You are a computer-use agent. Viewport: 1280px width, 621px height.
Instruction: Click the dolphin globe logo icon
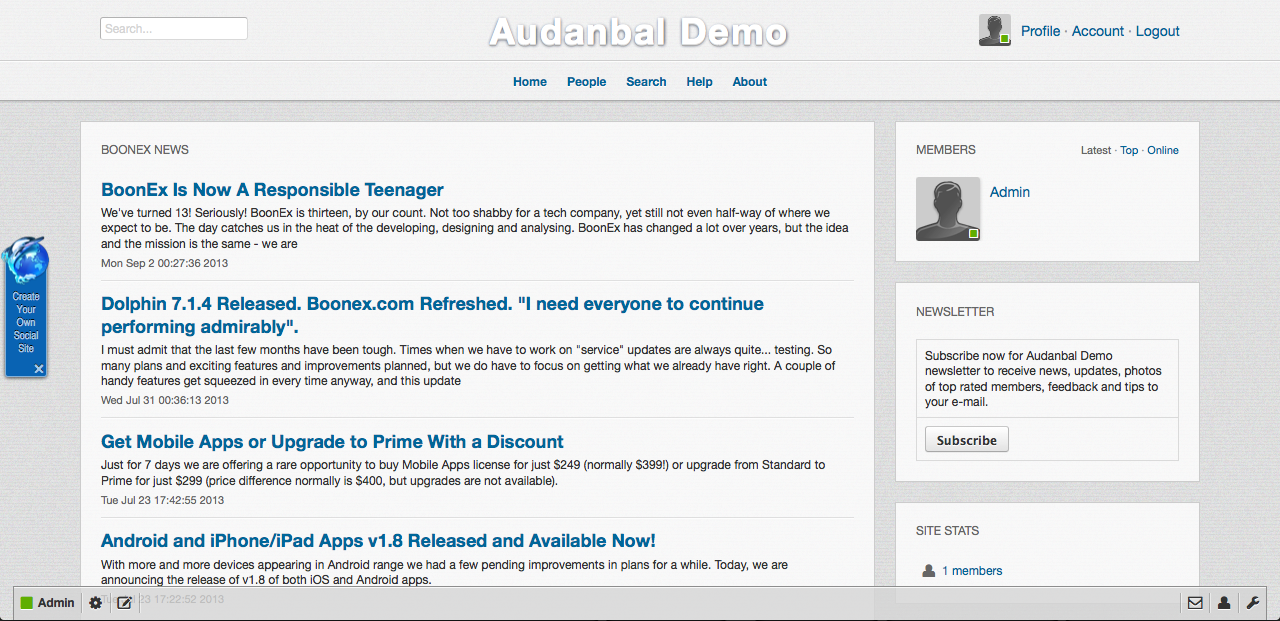25,260
